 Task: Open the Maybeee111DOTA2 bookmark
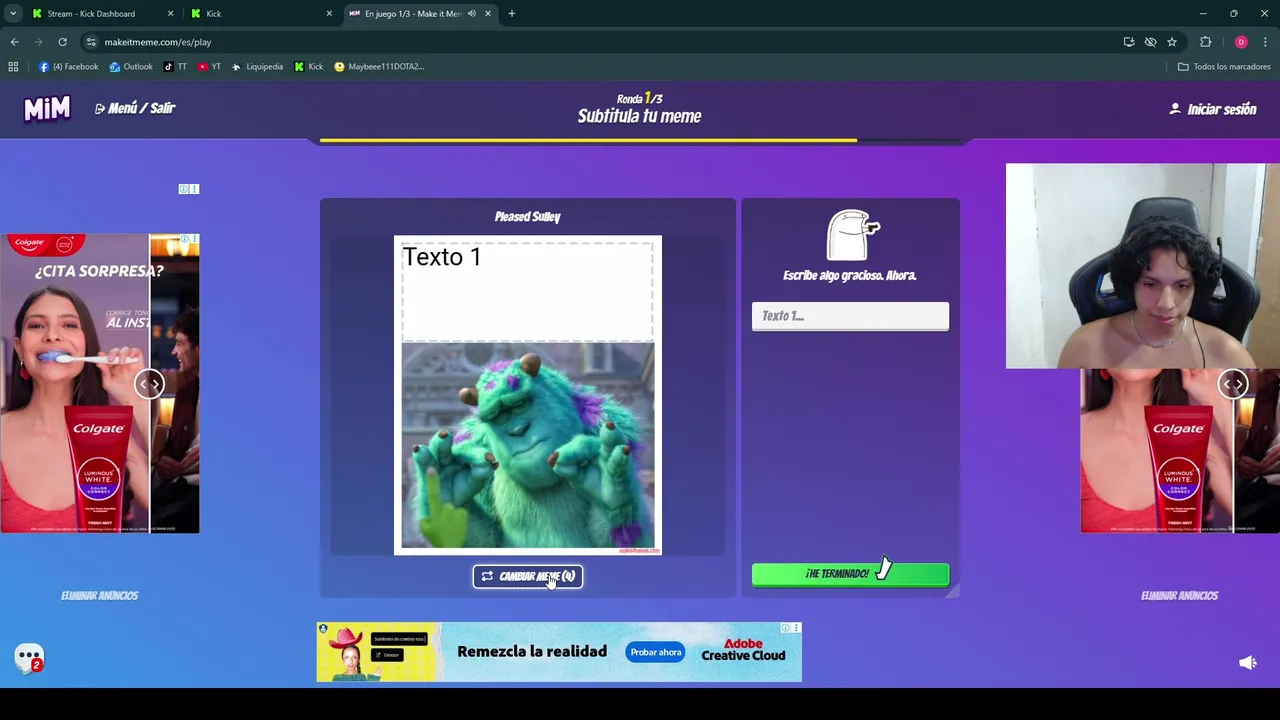379,67
